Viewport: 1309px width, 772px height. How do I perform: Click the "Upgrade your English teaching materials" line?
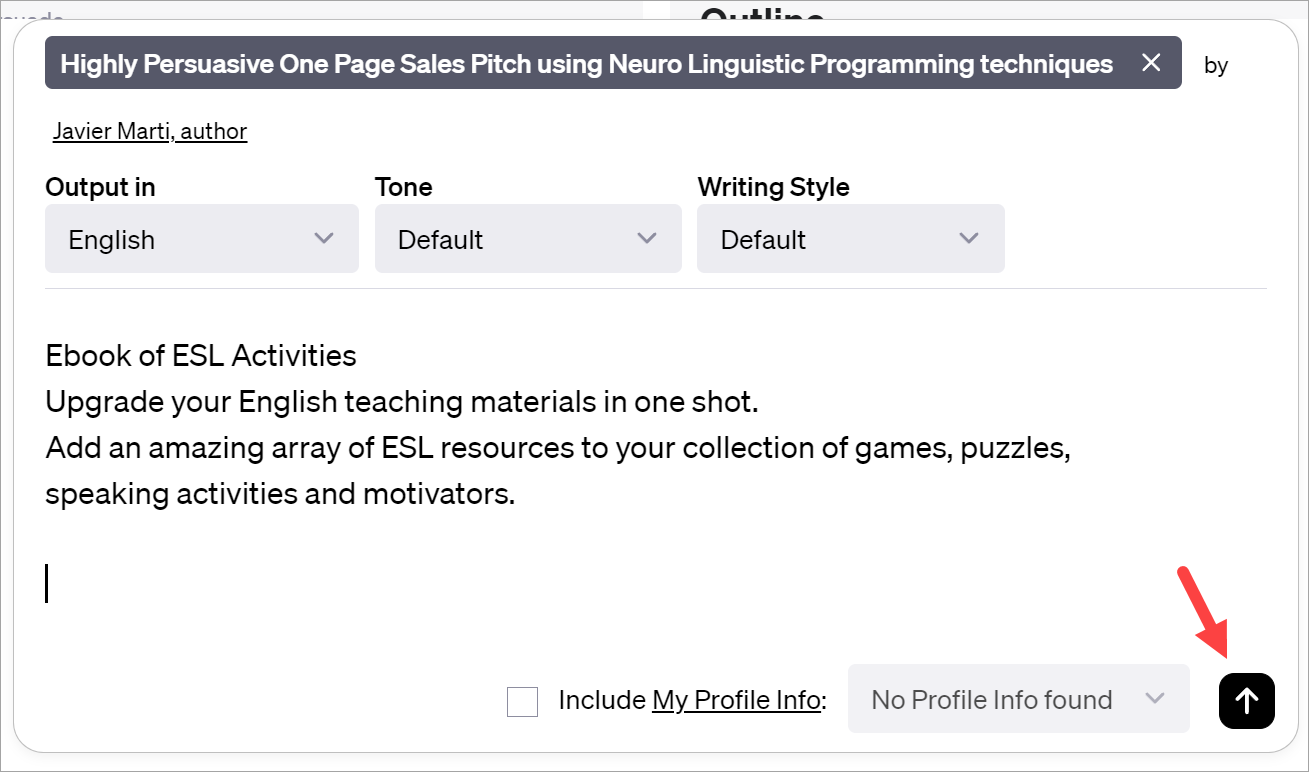point(402,402)
